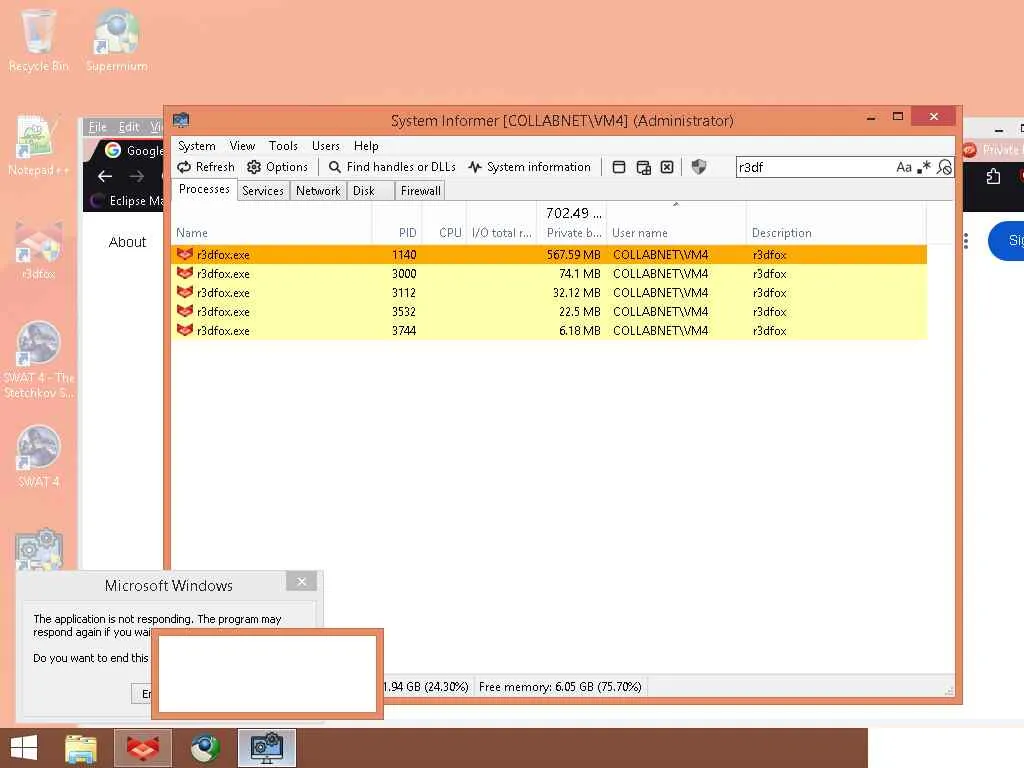Open File menu in background window
Image resolution: width=1024 pixels, height=768 pixels.
tap(97, 127)
